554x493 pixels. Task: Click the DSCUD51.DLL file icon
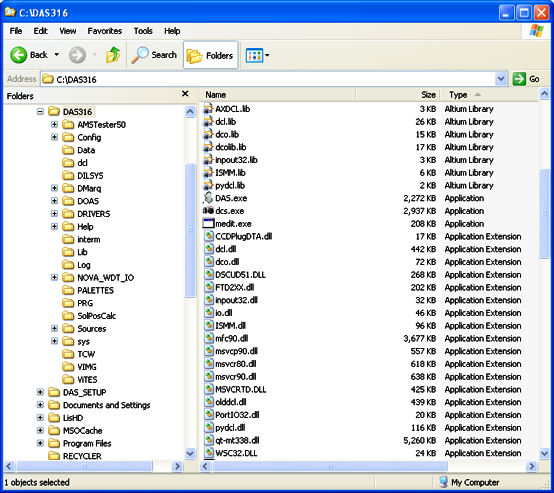[x=209, y=275]
